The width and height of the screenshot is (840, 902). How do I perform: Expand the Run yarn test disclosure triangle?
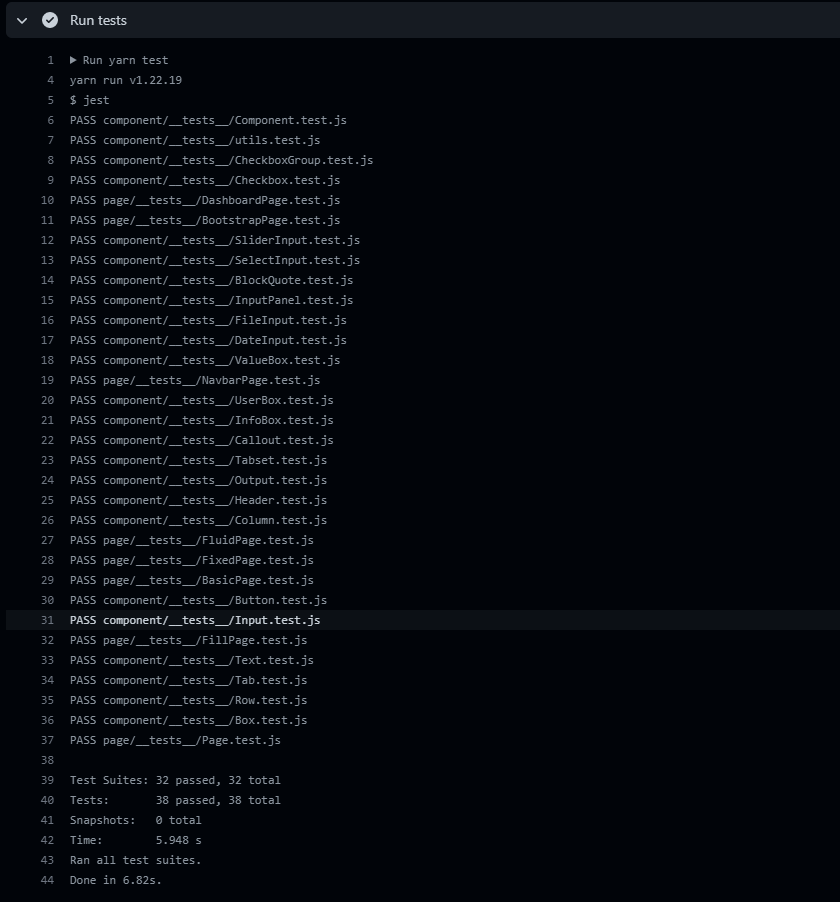coord(73,60)
